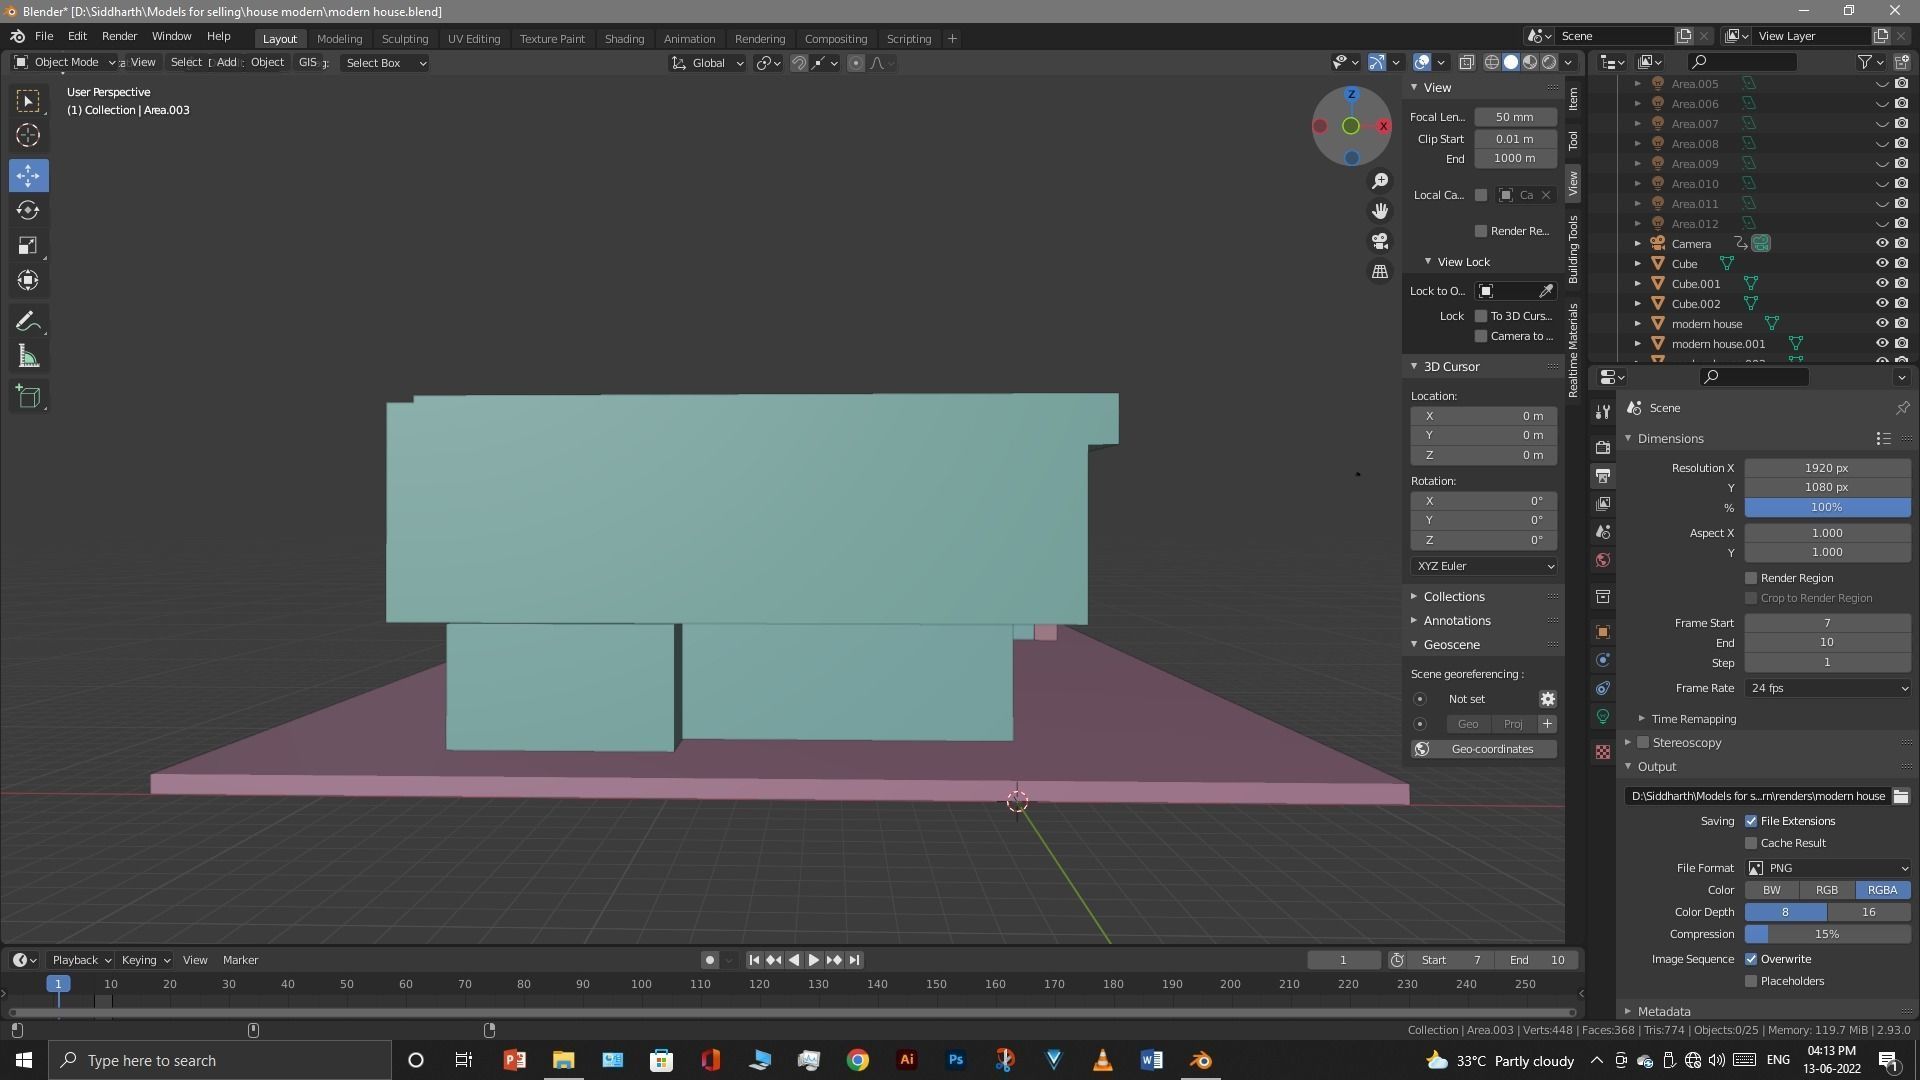Toggle camera view icon in viewport

(1380, 241)
